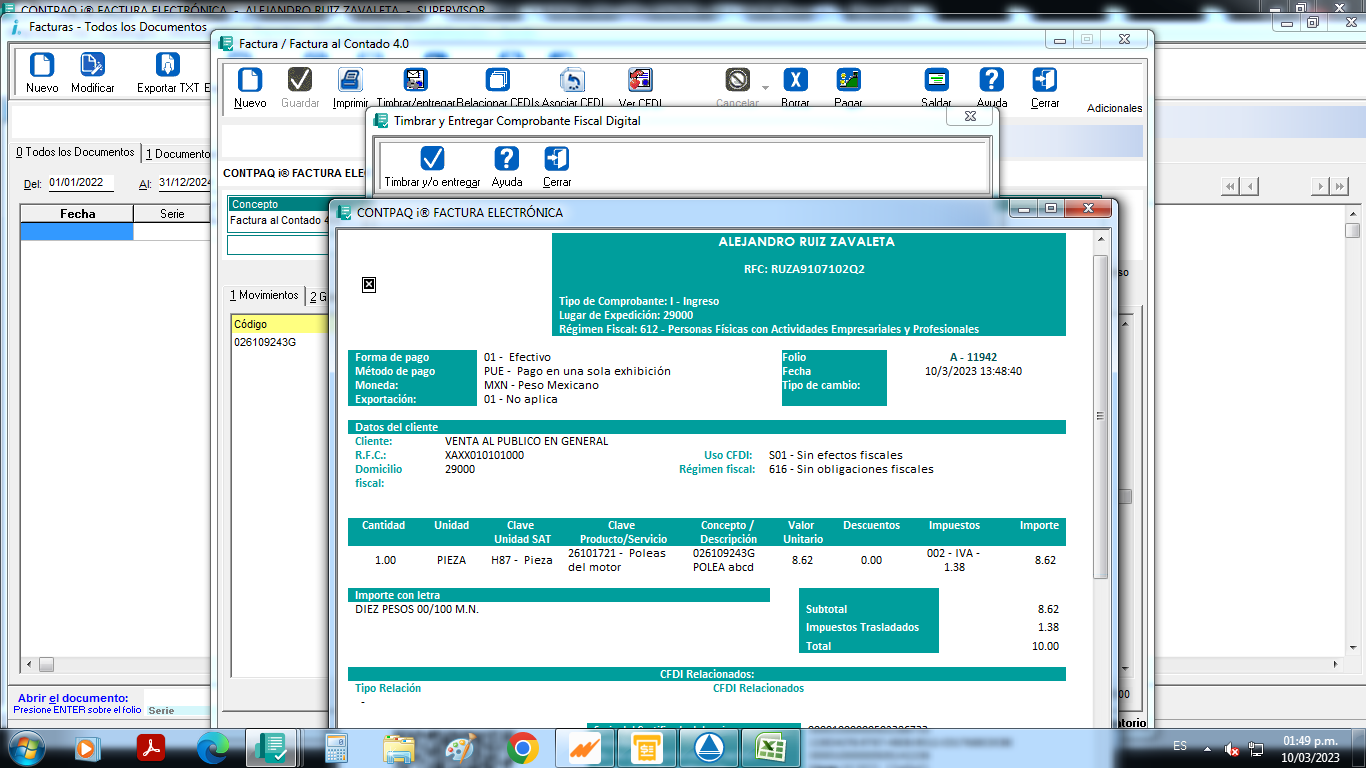Viewport: 1366px width, 768px height.
Task: Click Cerrar icon in Timbrar dialog
Action: click(557, 159)
